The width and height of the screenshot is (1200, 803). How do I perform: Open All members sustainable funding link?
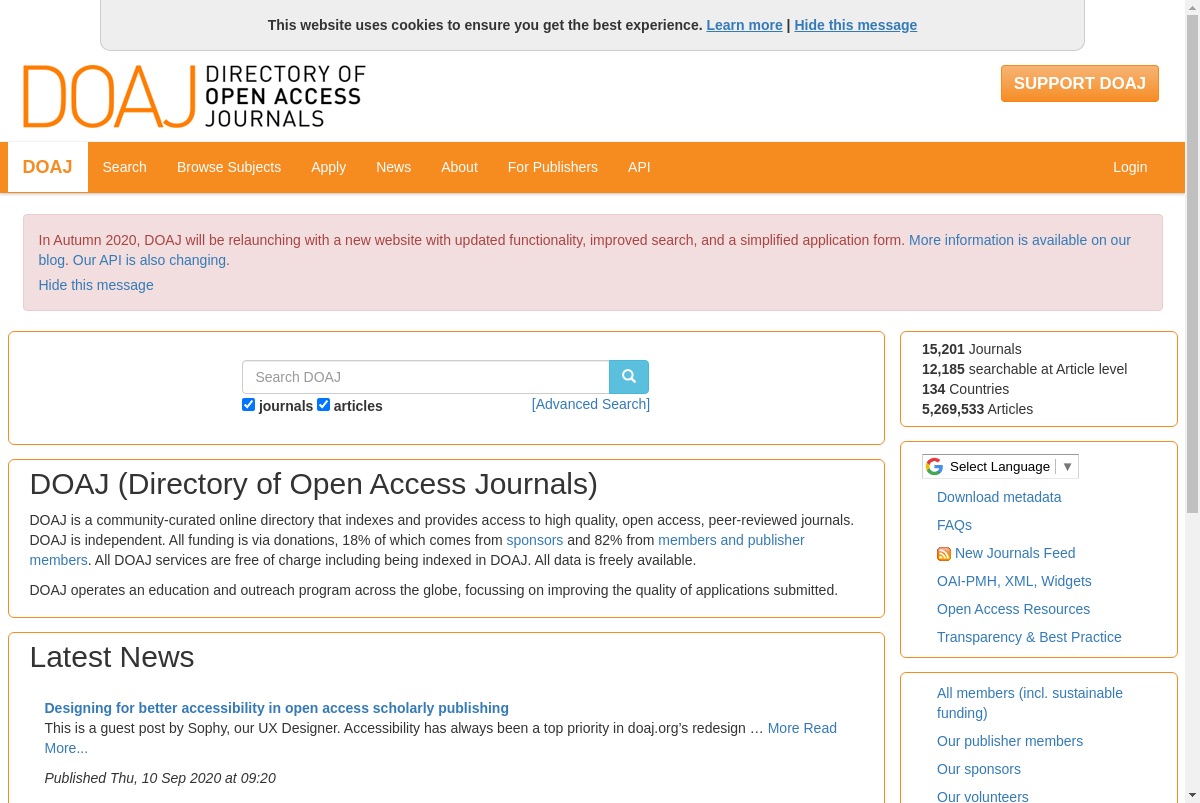tap(1030, 703)
